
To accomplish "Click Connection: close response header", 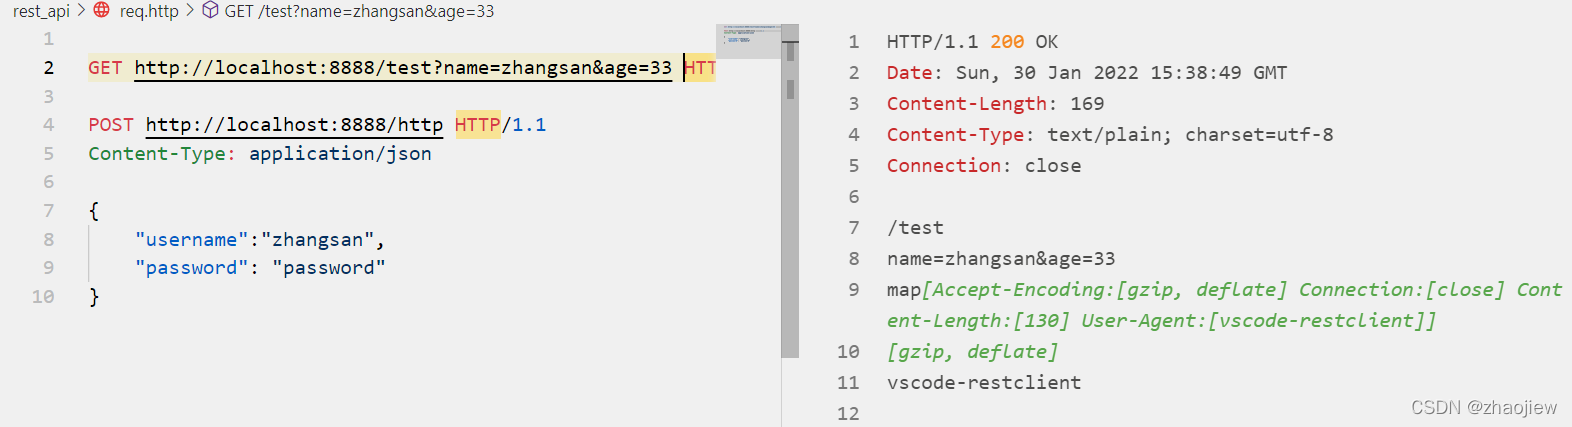I will coord(984,166).
